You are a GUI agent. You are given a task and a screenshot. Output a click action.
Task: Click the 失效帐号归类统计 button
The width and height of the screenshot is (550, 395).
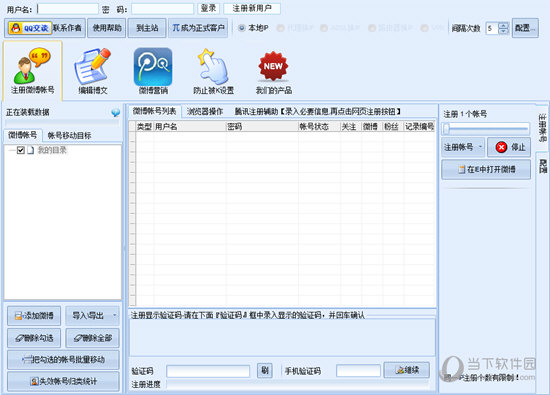click(63, 381)
